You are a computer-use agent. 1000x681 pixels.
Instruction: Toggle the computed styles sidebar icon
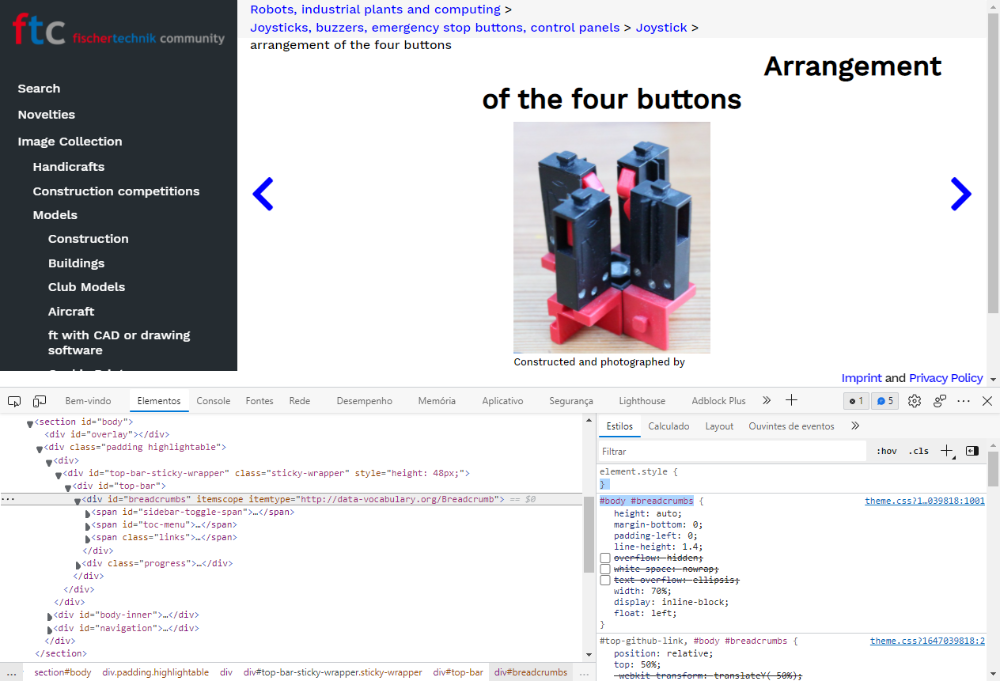tap(973, 451)
